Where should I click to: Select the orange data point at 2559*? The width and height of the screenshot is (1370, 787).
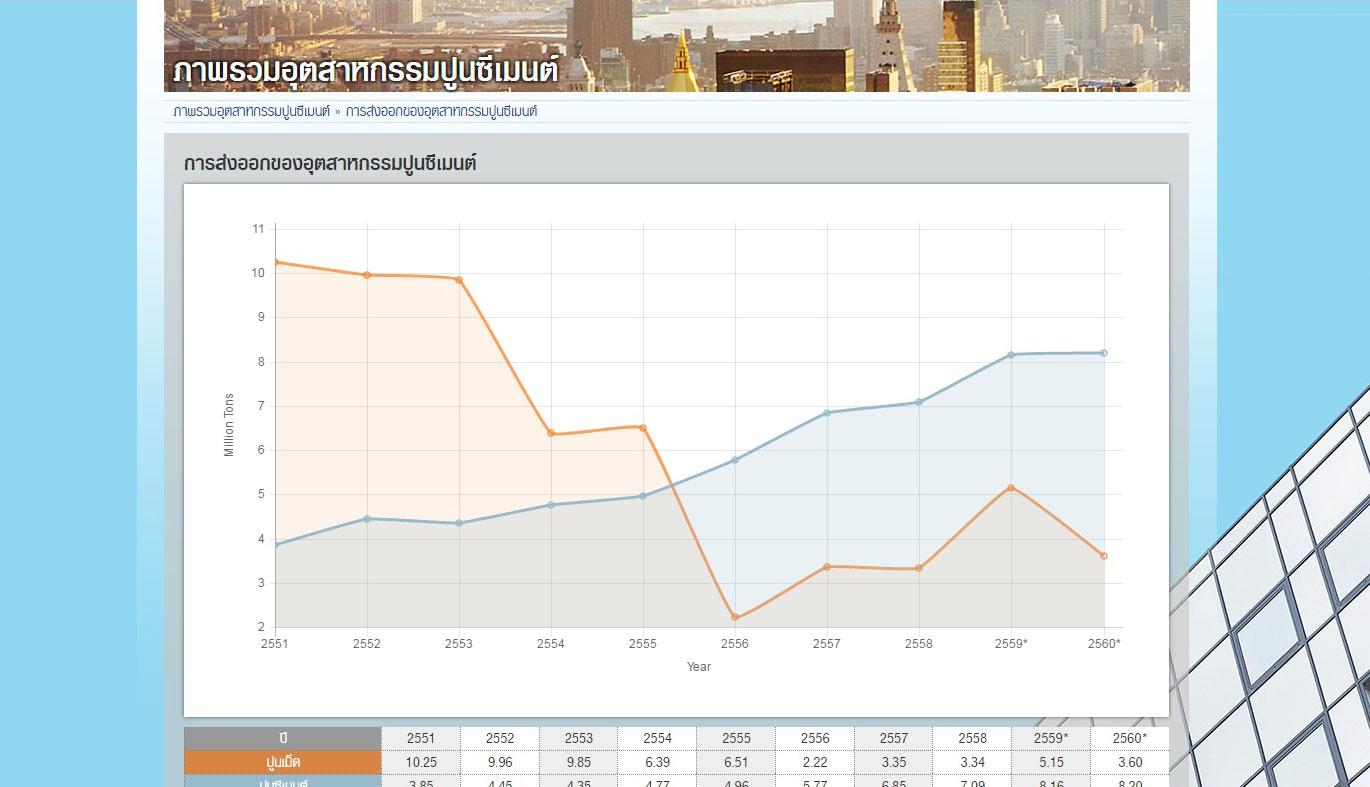(x=1011, y=488)
